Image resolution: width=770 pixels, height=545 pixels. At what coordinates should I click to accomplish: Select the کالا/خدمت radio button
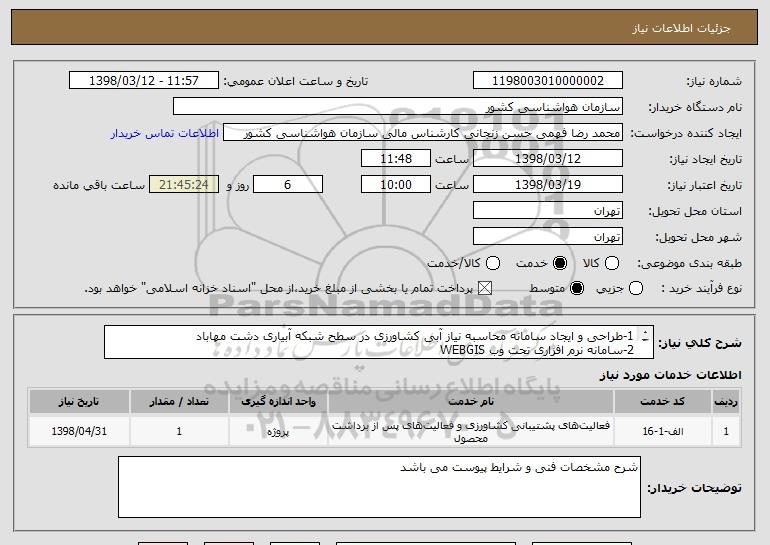493,263
